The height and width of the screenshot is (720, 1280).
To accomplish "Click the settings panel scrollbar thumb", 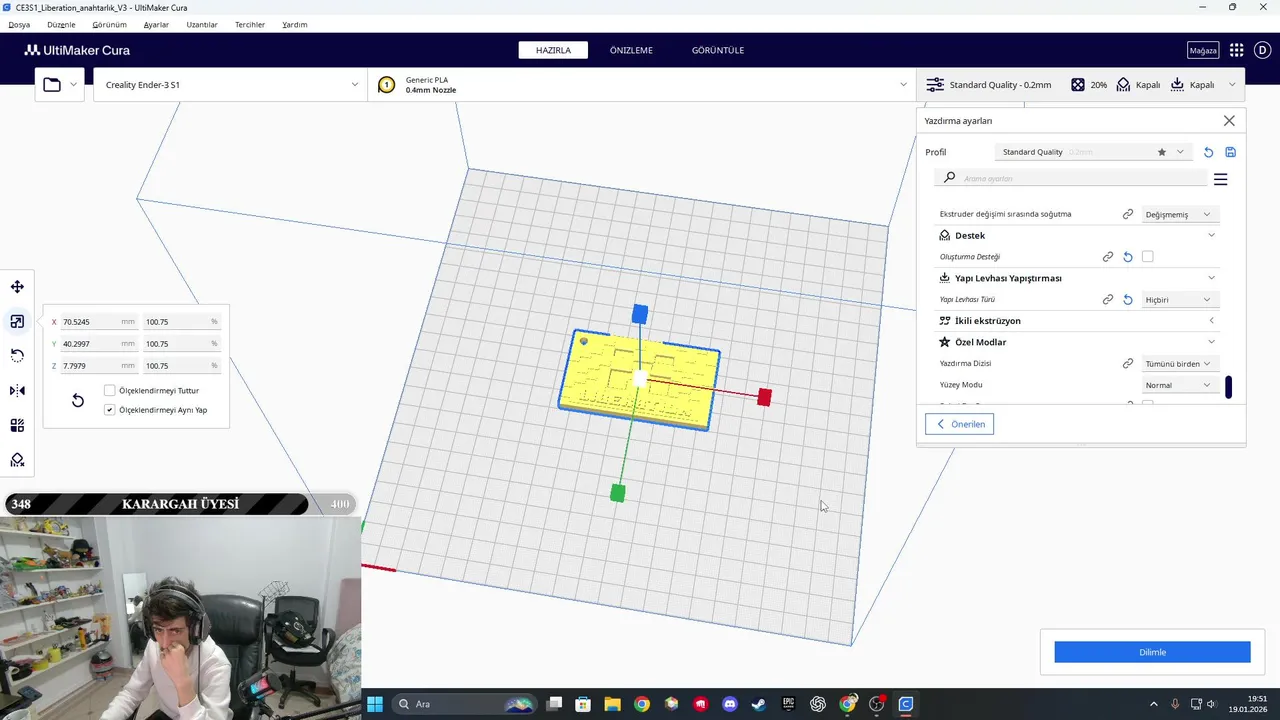I will coord(1228,387).
